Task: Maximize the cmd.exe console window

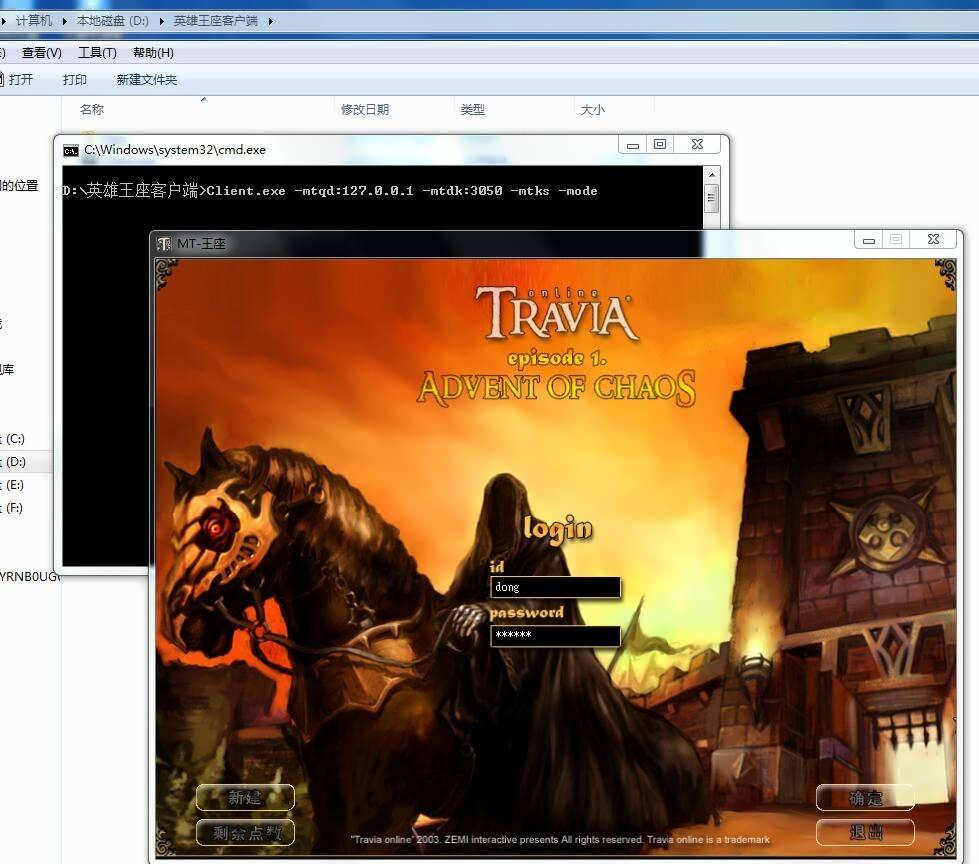Action: [660, 145]
